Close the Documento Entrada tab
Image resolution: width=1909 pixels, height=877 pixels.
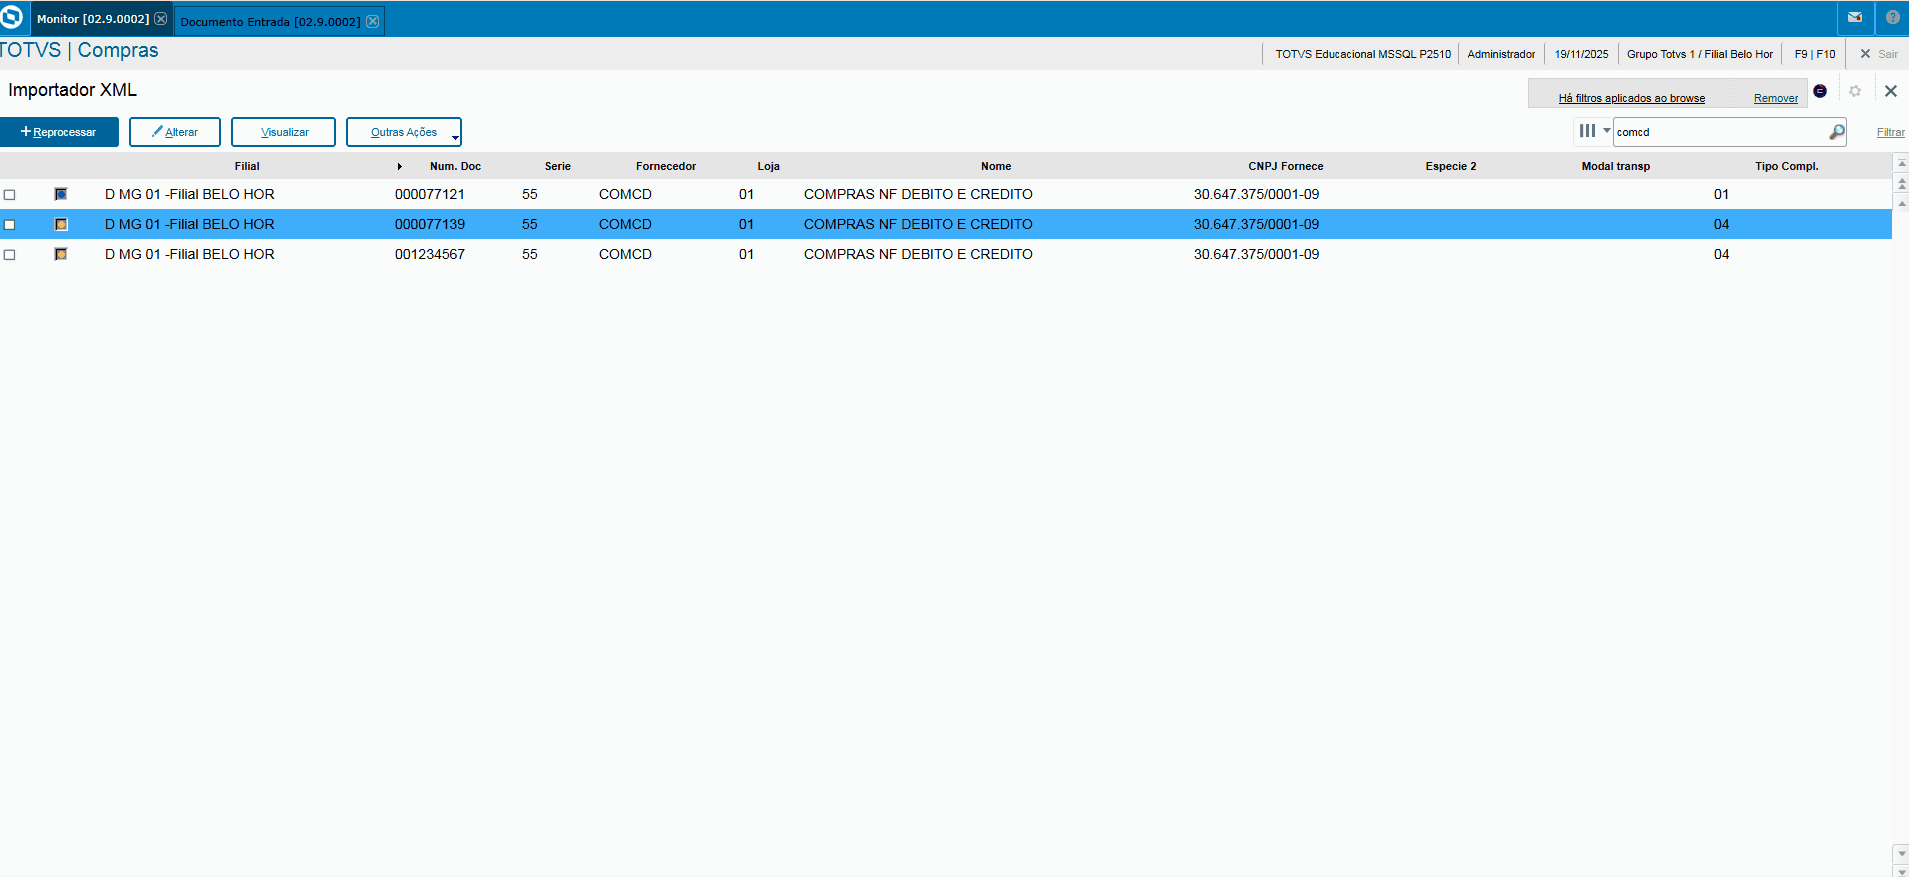pyautogui.click(x=372, y=21)
